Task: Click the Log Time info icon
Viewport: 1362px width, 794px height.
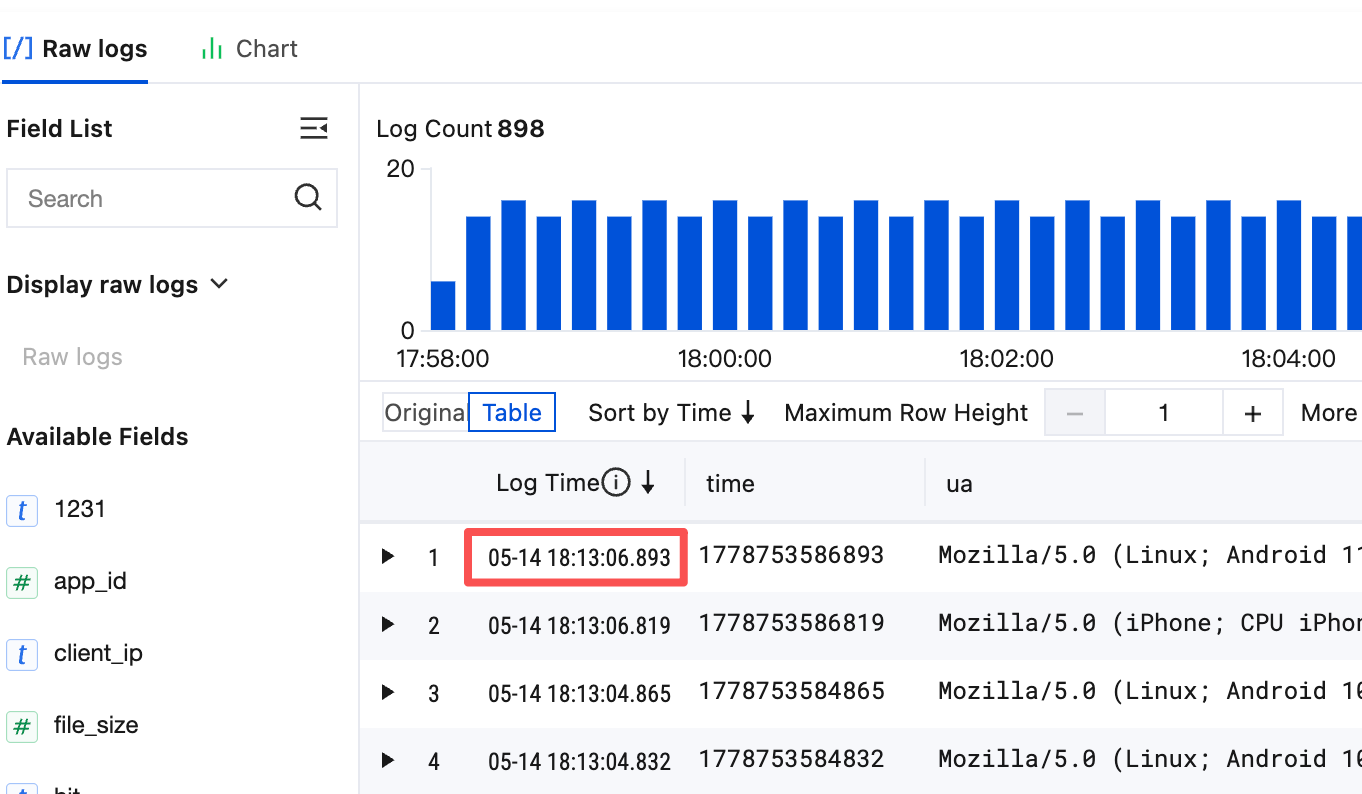Action: point(616,484)
